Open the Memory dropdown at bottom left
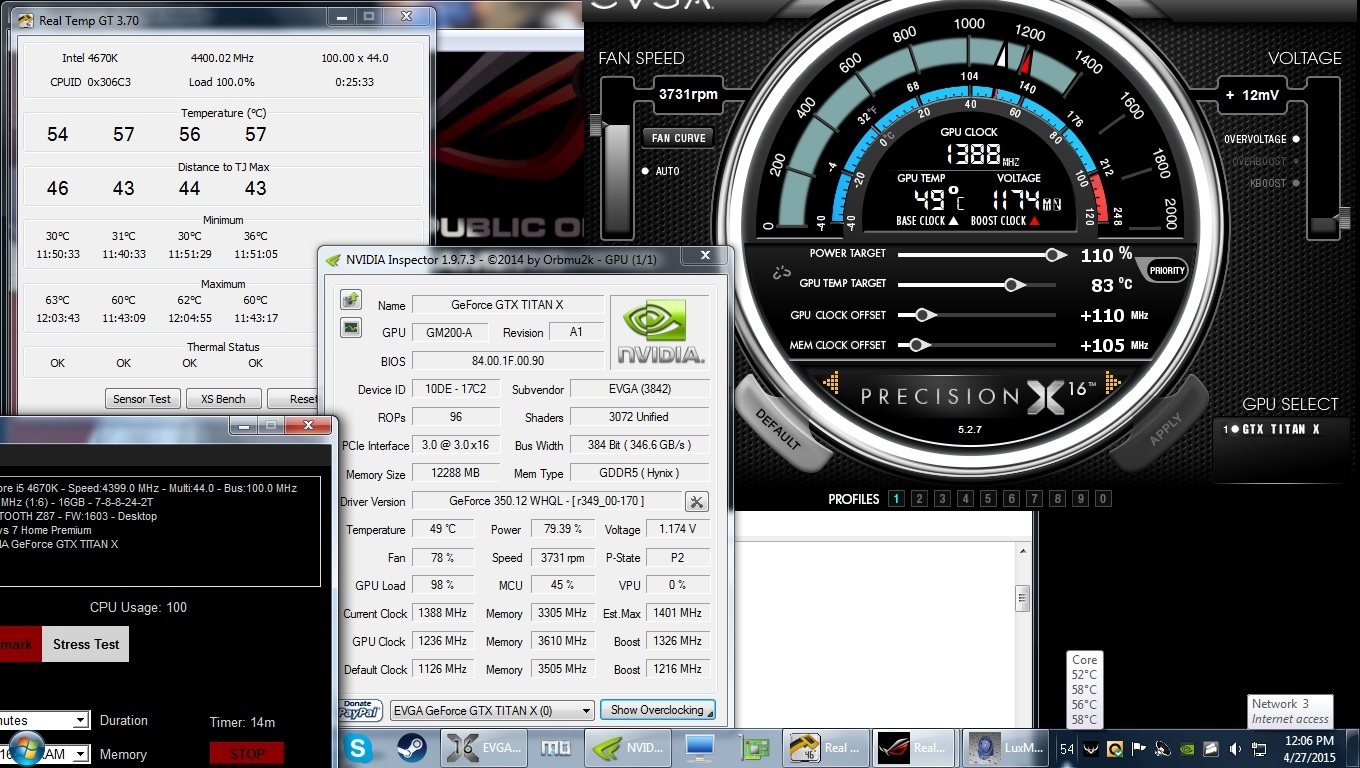This screenshot has height=768, width=1360. click(x=80, y=754)
